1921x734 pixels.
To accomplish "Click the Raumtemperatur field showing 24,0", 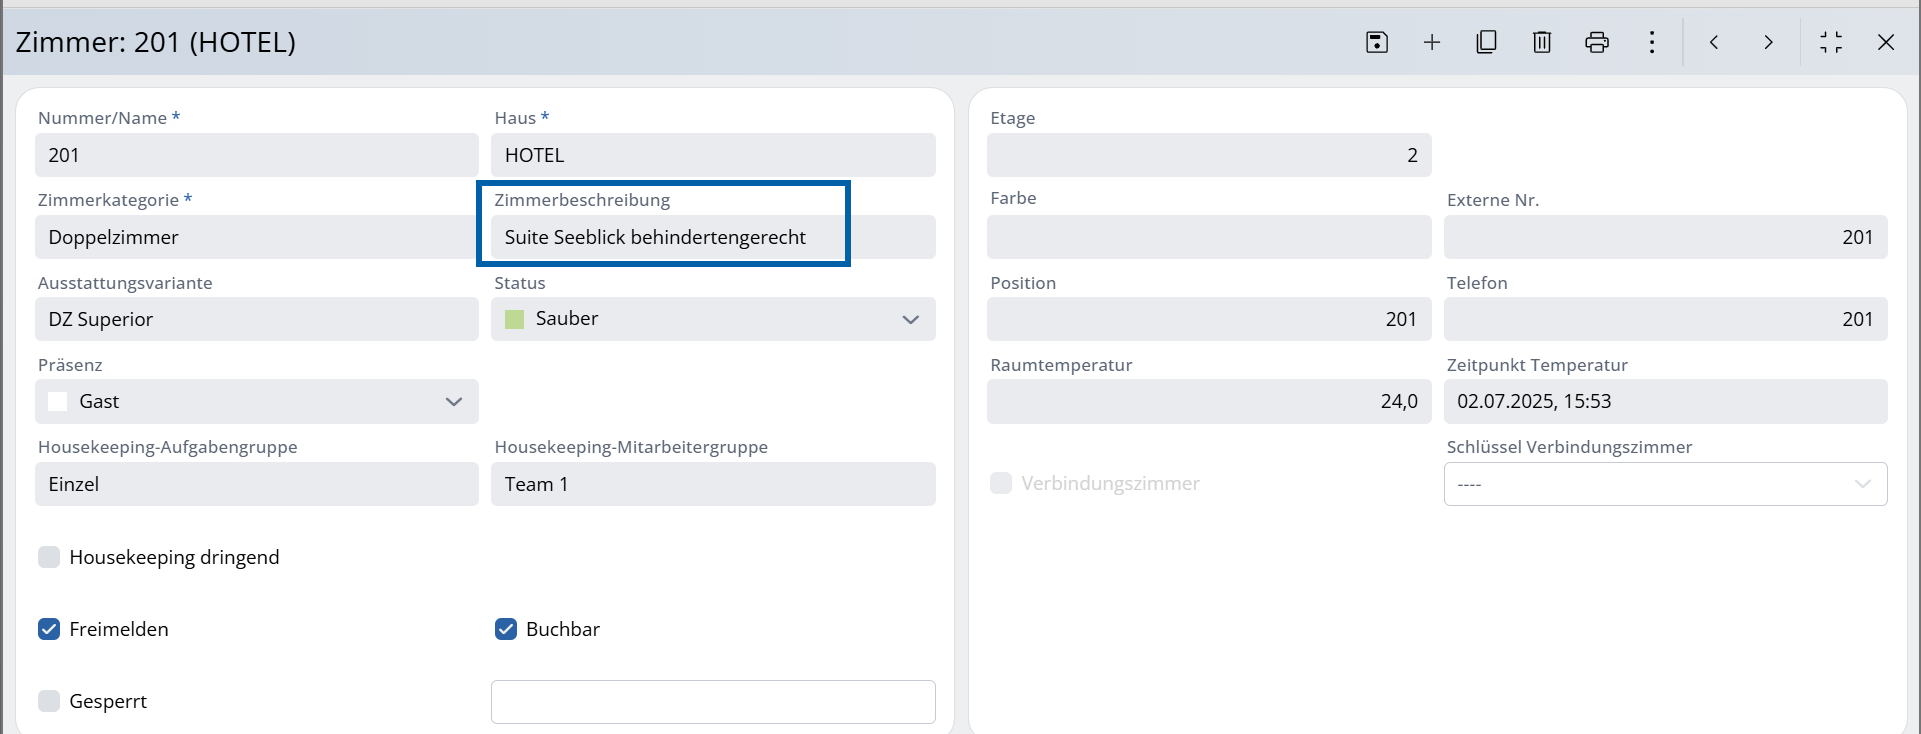I will [x=1208, y=401].
